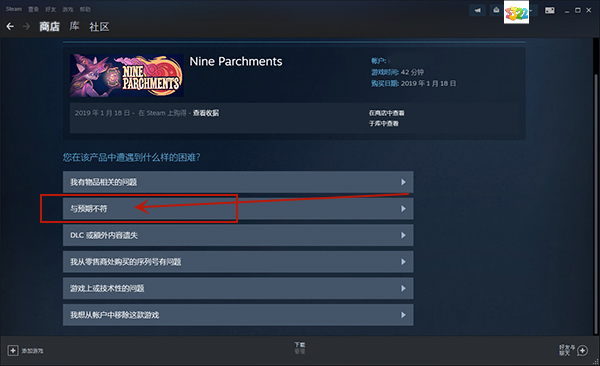Click the 在商店中查看 link
The height and width of the screenshot is (366, 600).
(x=386, y=113)
